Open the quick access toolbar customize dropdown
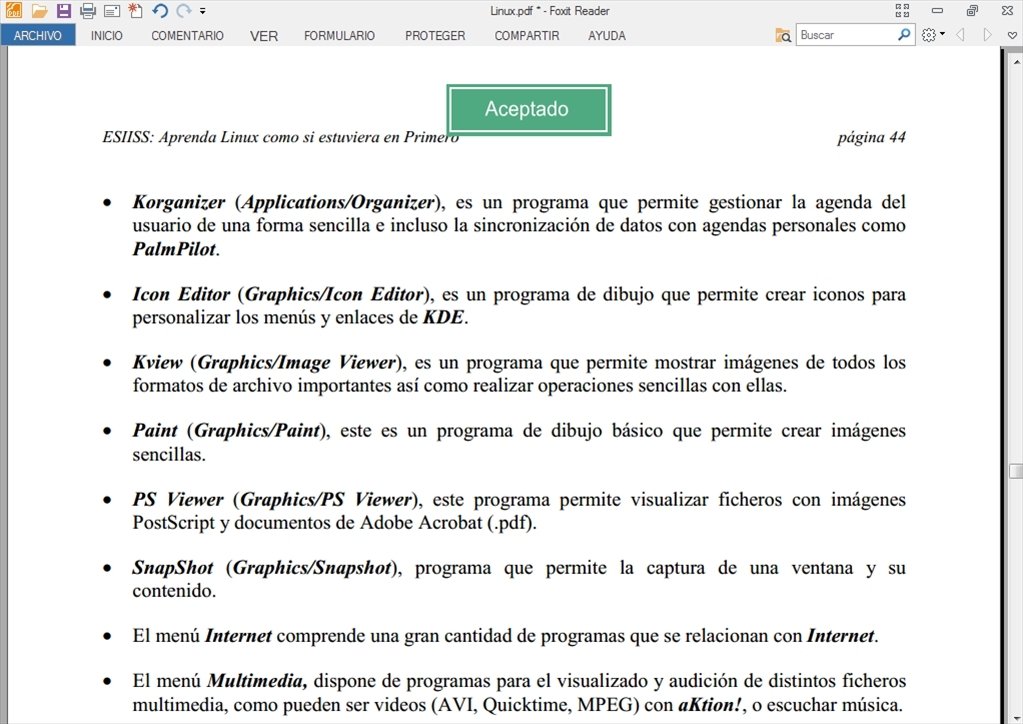Screen dimensions: 1023x724 pyautogui.click(x=203, y=11)
